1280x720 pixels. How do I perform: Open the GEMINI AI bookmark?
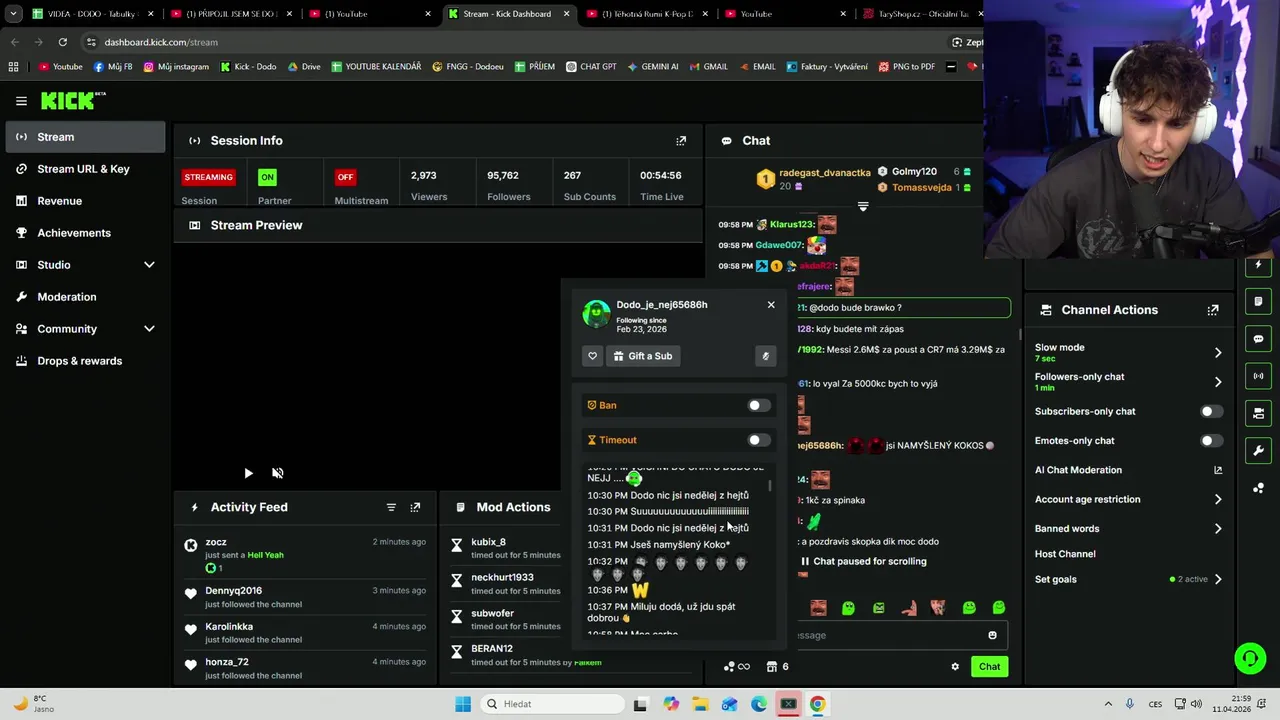pyautogui.click(x=653, y=67)
